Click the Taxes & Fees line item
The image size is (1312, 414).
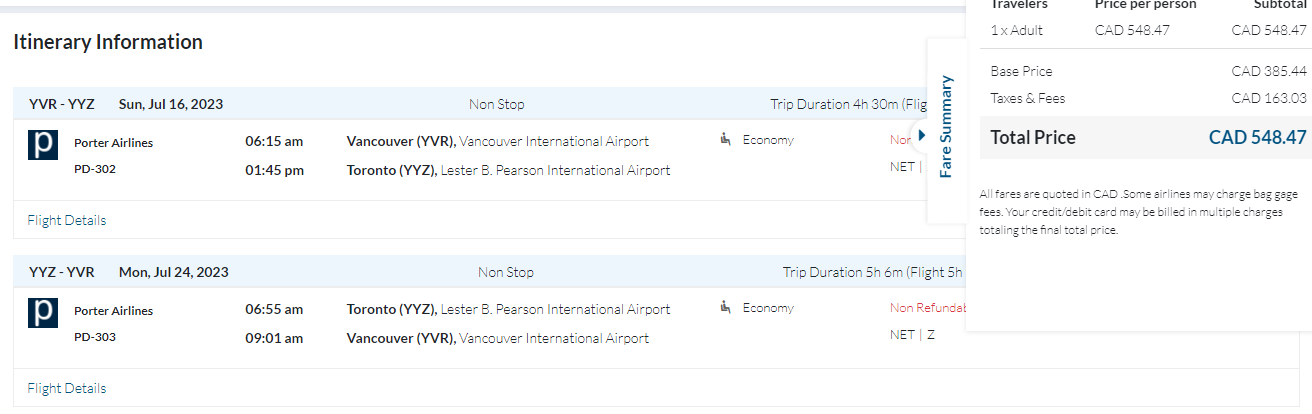point(1028,98)
